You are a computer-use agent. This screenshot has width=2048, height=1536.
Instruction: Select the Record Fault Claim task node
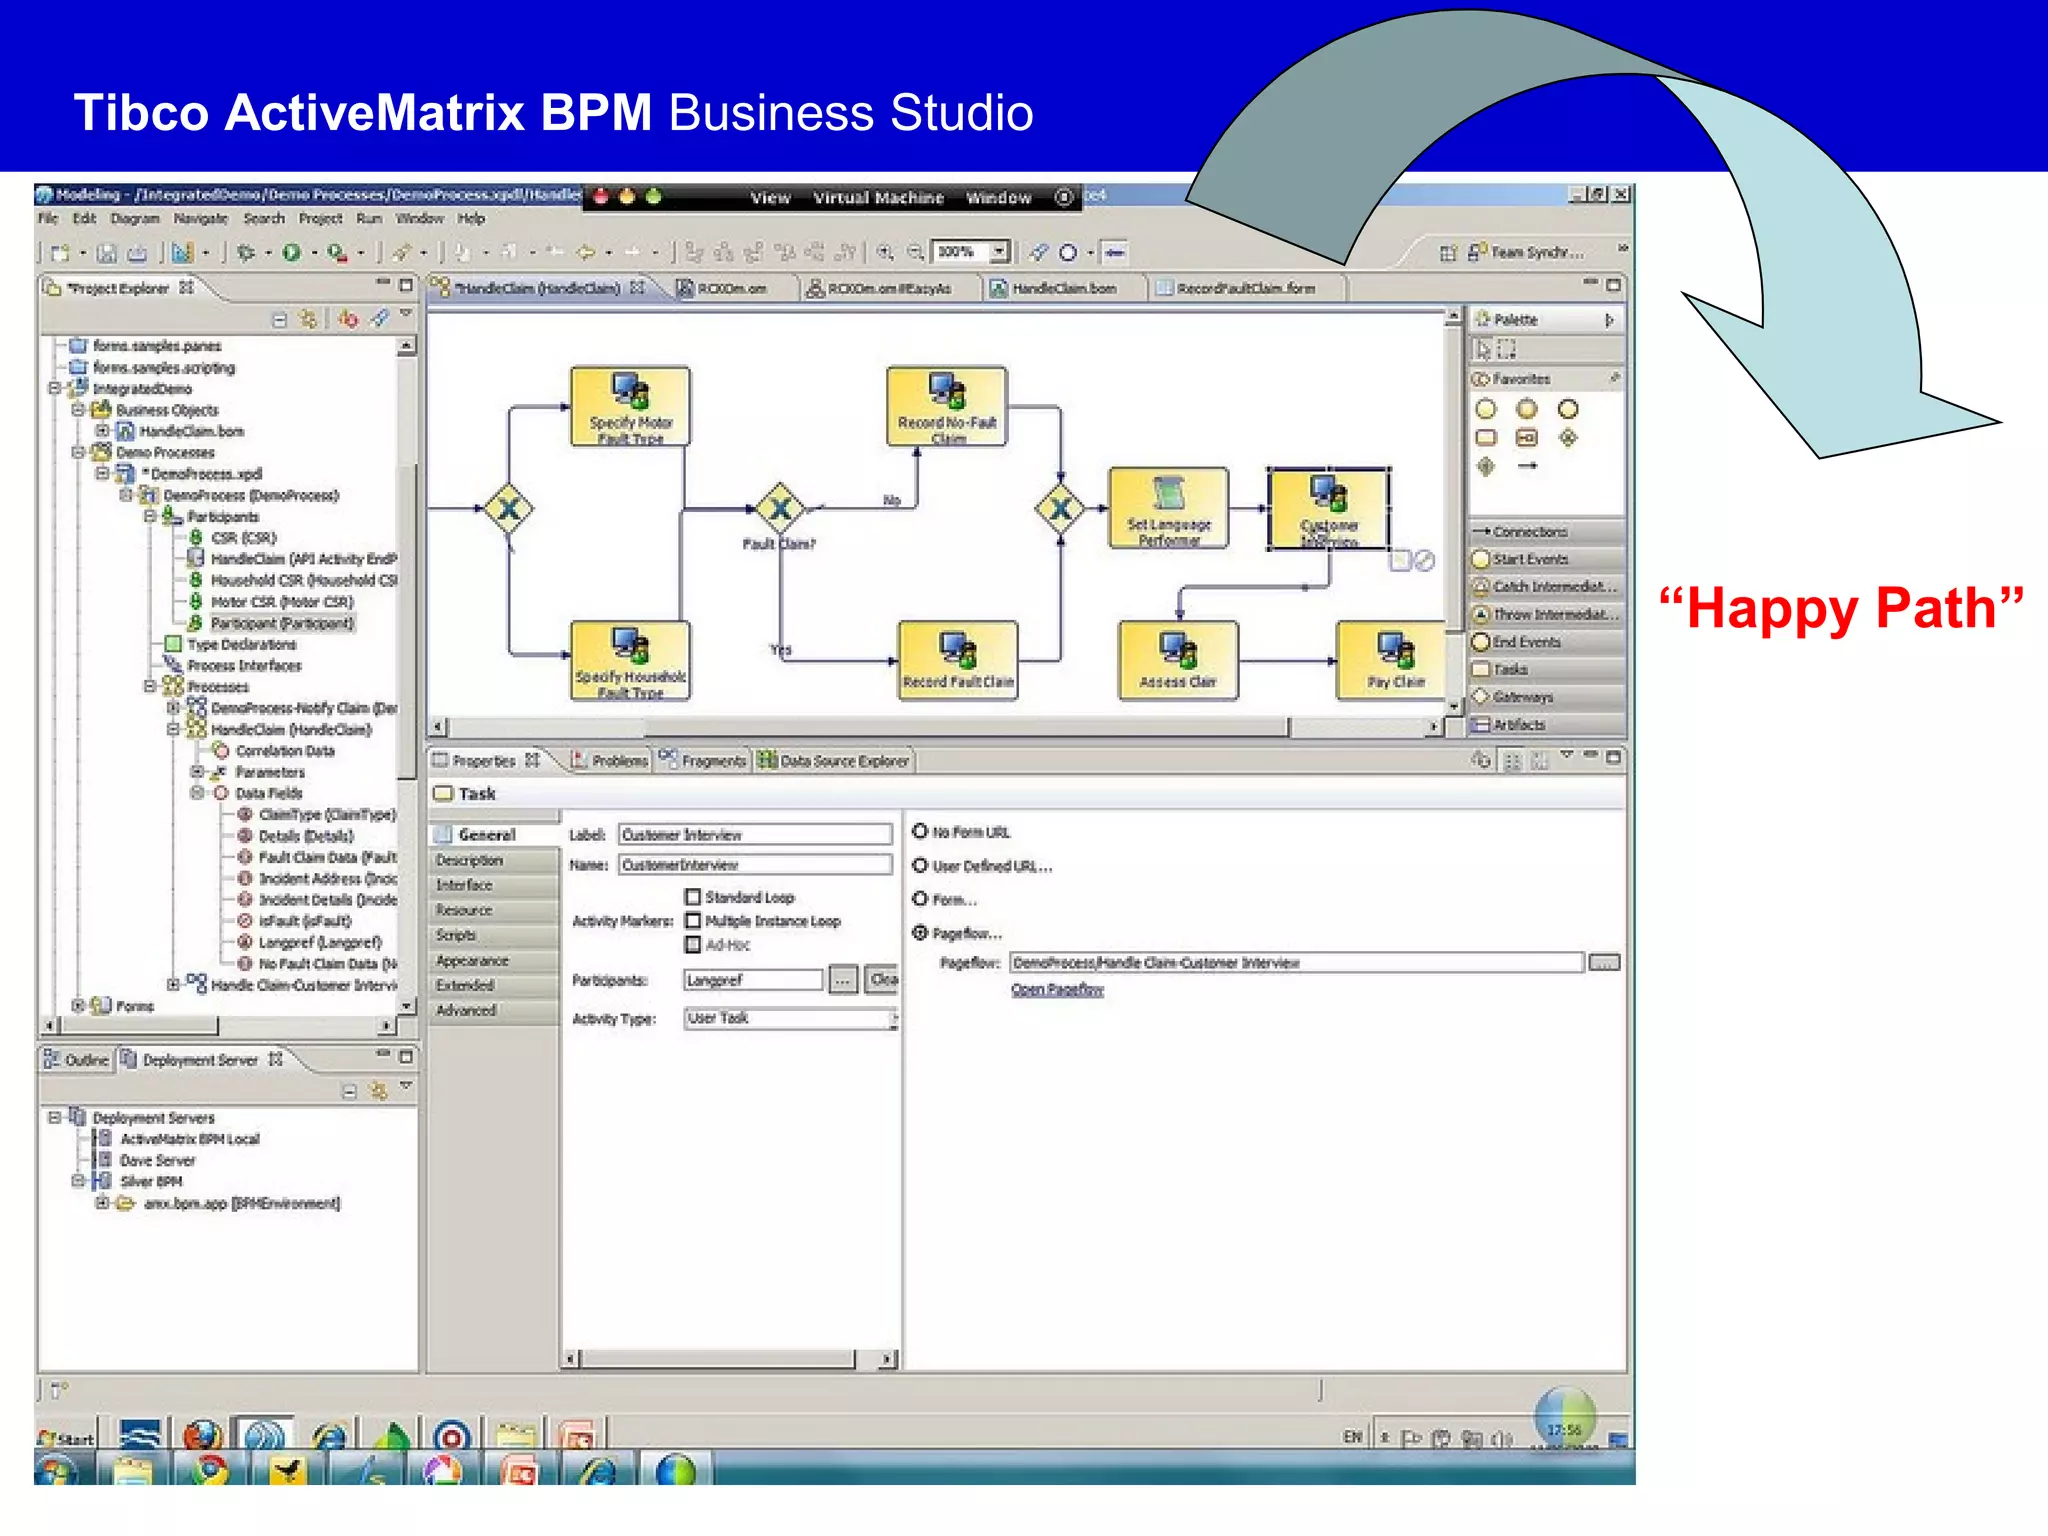point(958,660)
